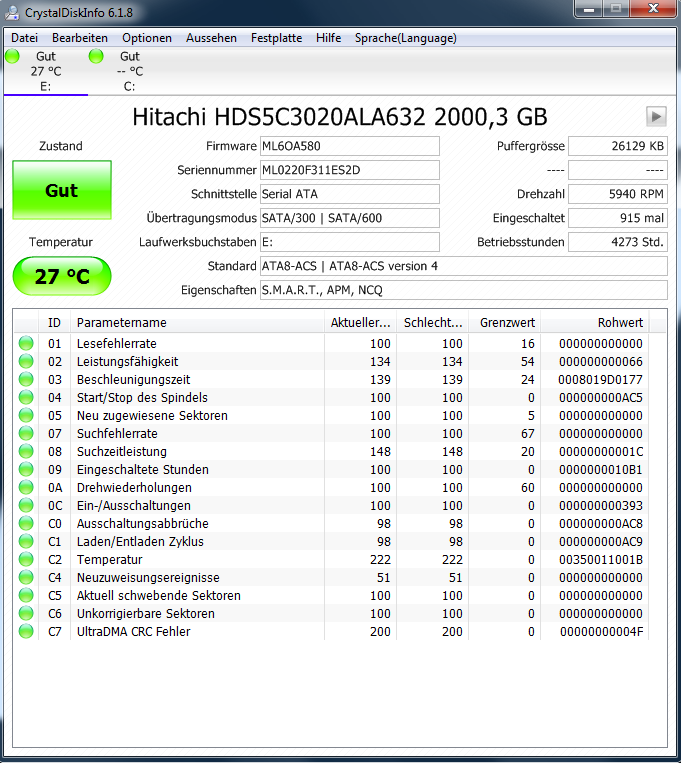The height and width of the screenshot is (763, 681).
Task: Switch to the C: drive tab
Action: [130, 72]
